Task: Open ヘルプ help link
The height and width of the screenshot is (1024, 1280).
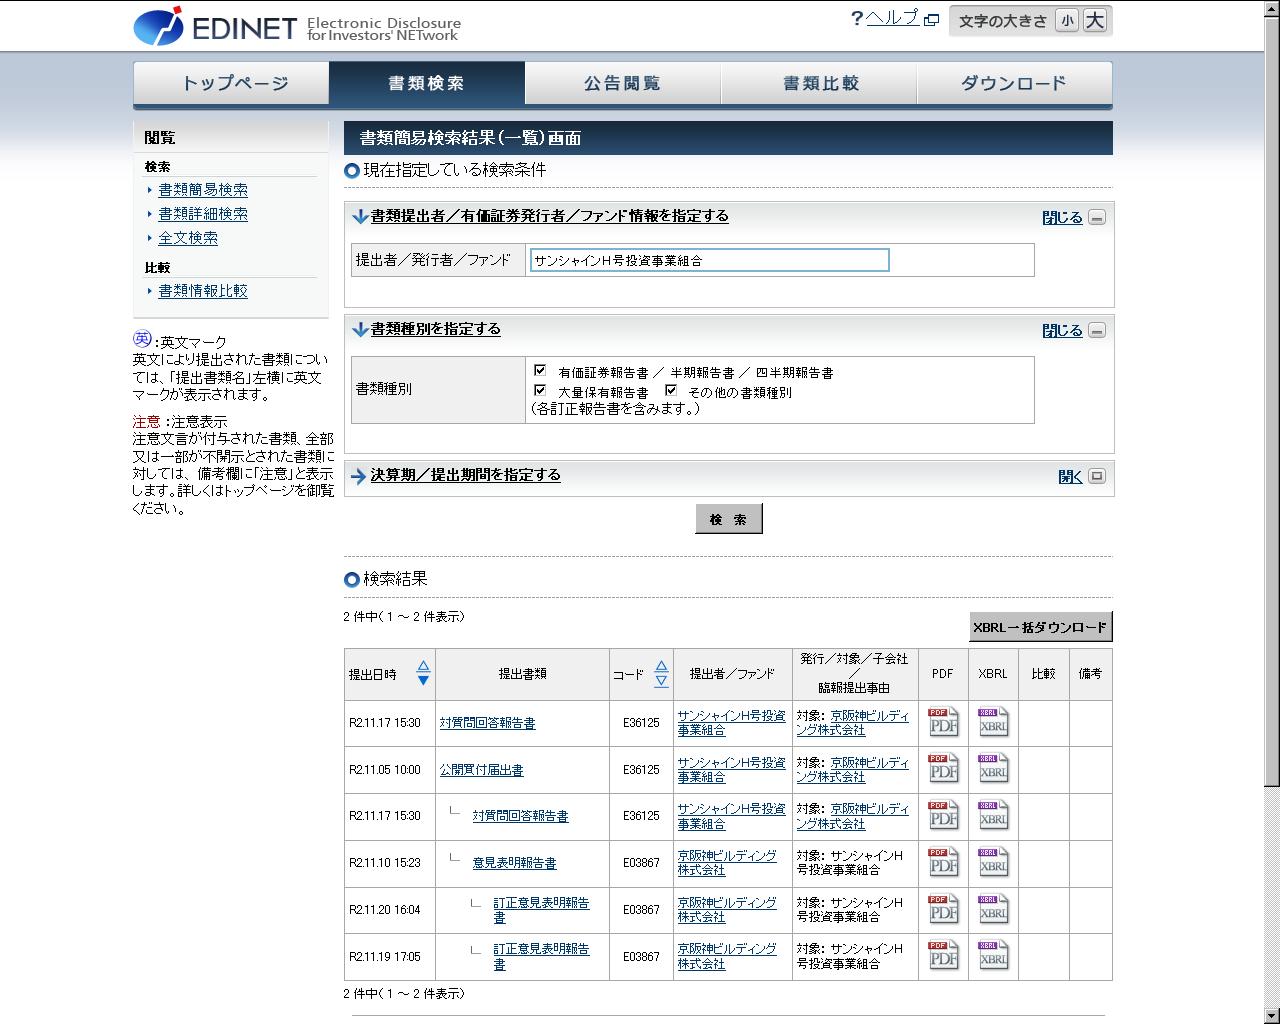Action: tap(892, 18)
